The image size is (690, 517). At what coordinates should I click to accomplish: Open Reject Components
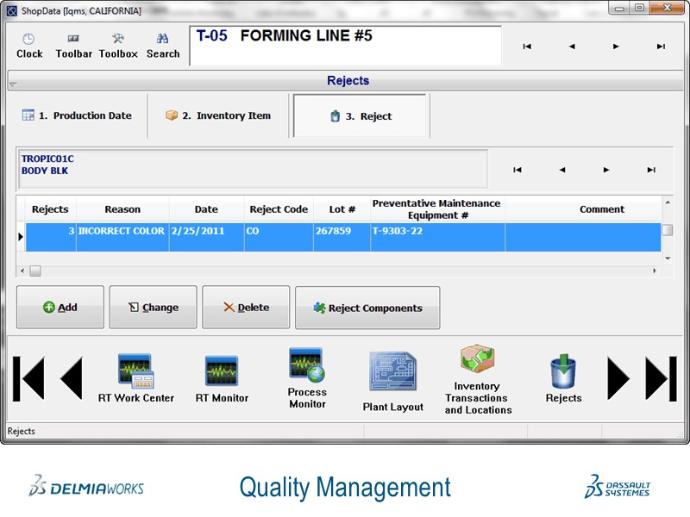click(367, 308)
